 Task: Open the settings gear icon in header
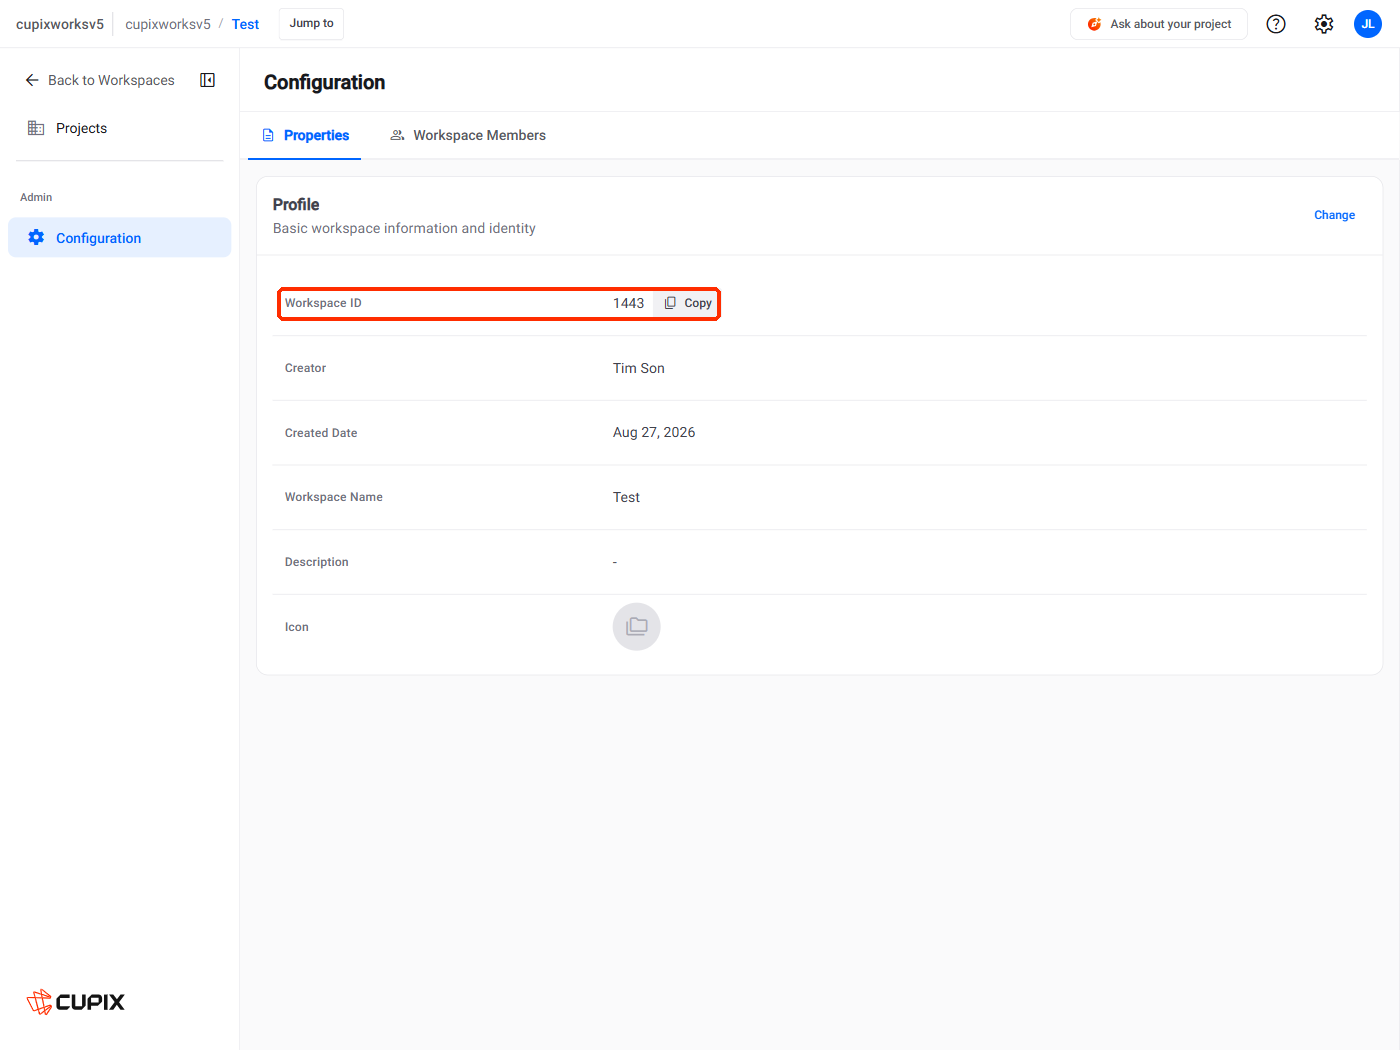pos(1324,24)
